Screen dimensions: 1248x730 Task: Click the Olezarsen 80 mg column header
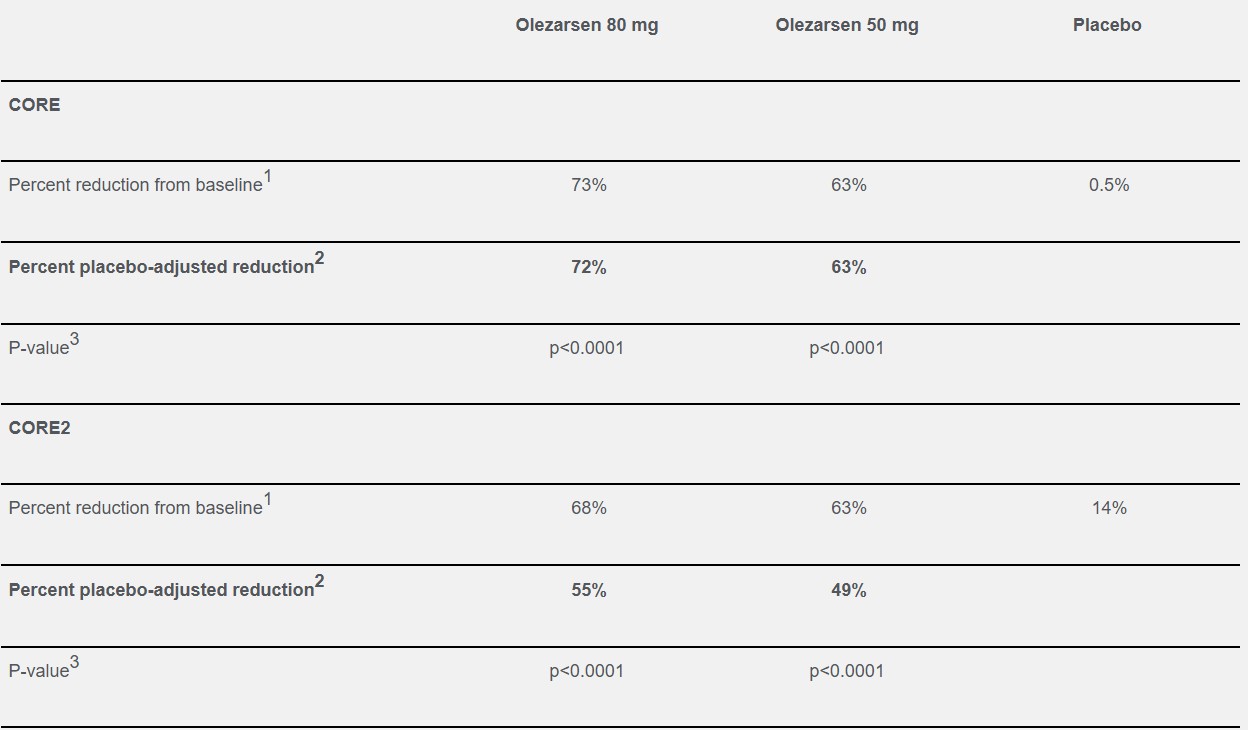(587, 26)
